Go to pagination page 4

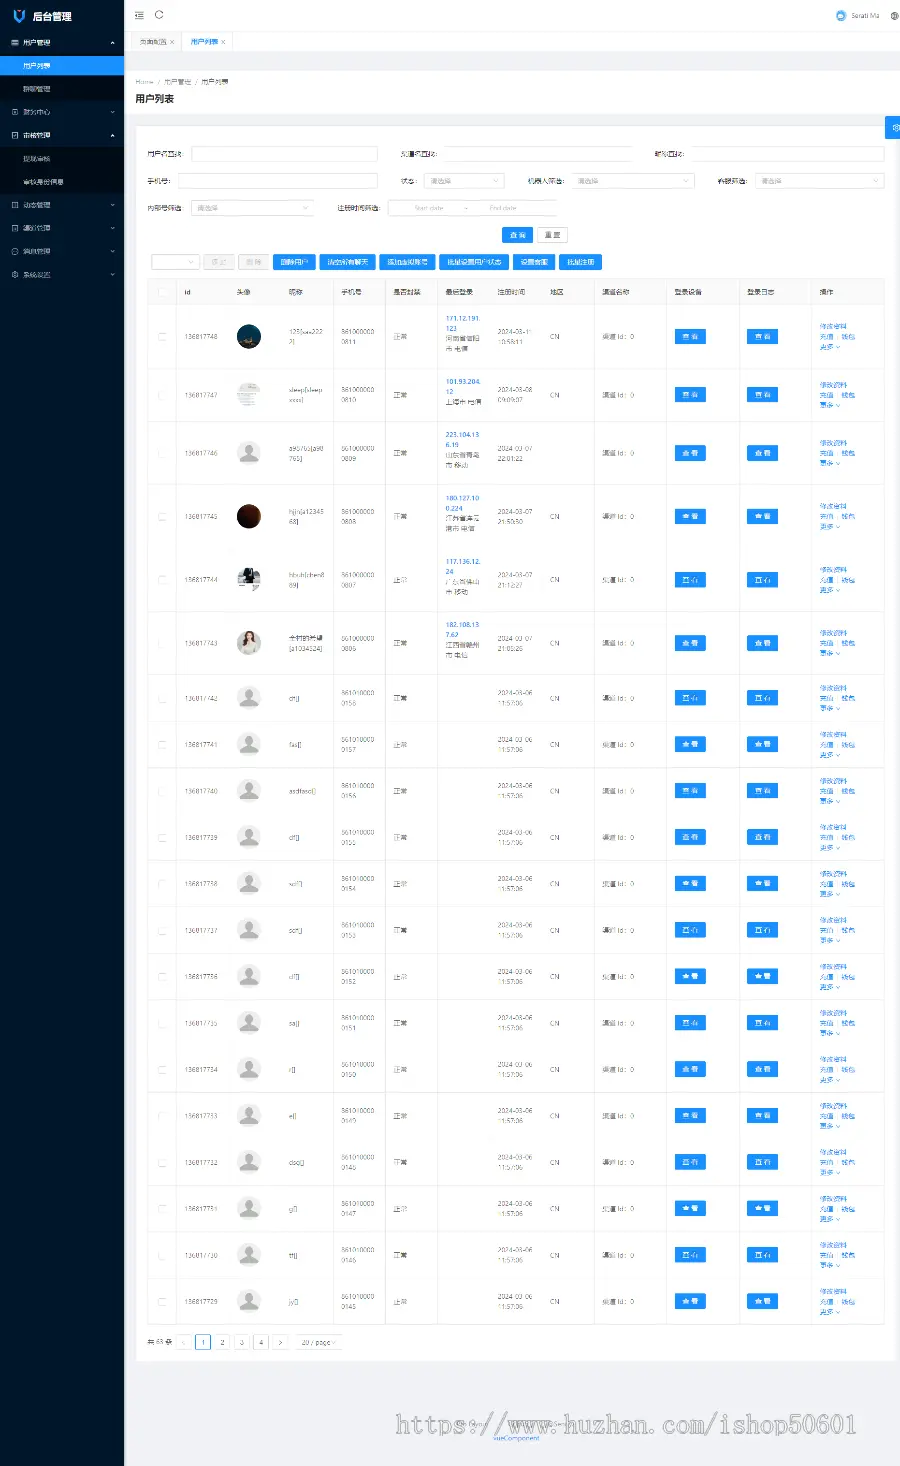pos(261,1342)
